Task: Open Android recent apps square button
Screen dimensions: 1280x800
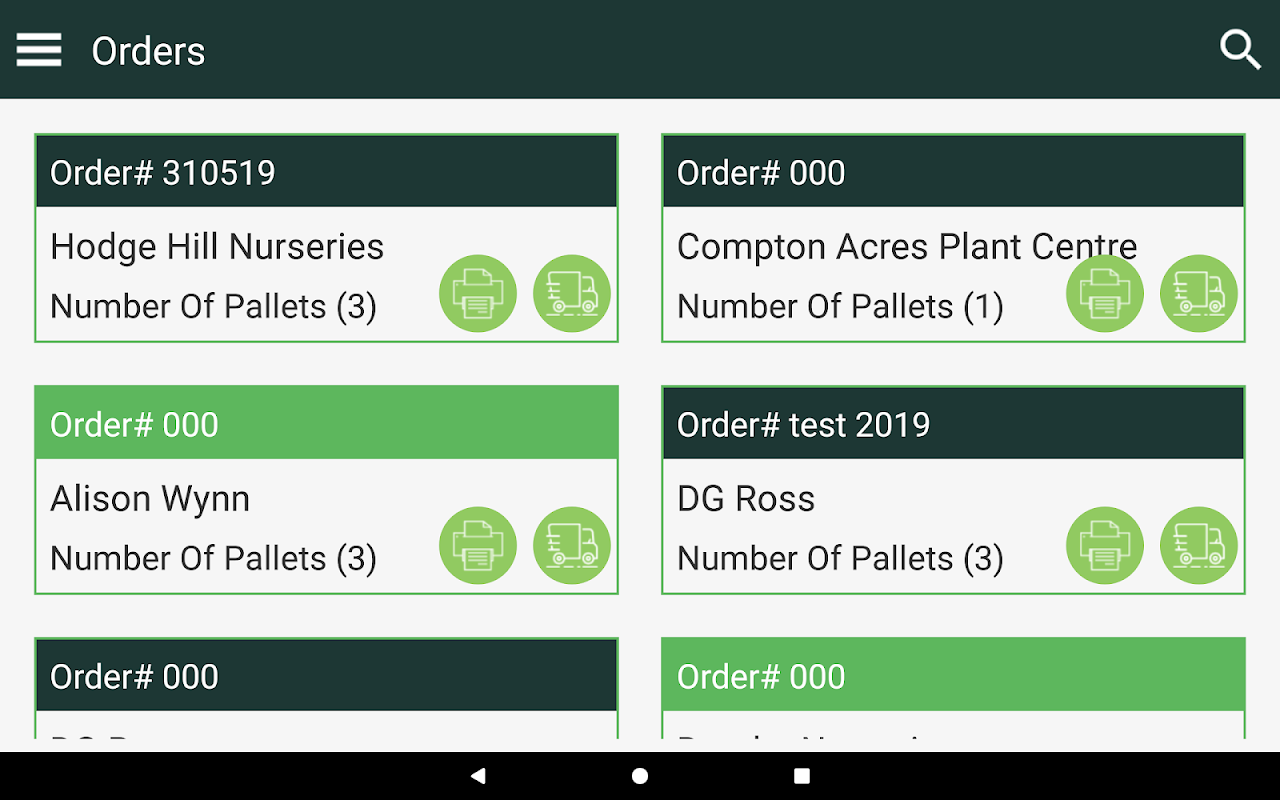Action: [801, 776]
